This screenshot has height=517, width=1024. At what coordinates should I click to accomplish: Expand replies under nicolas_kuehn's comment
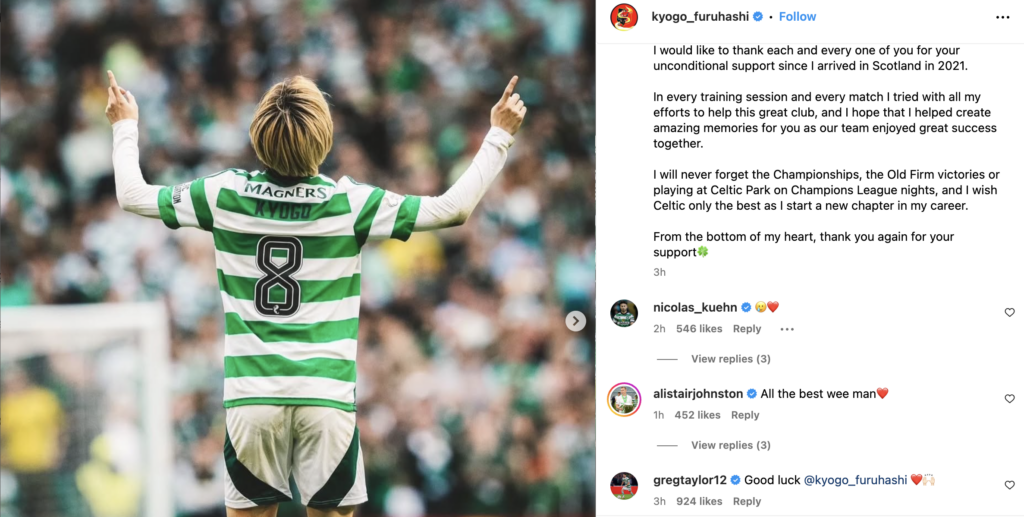coord(731,359)
